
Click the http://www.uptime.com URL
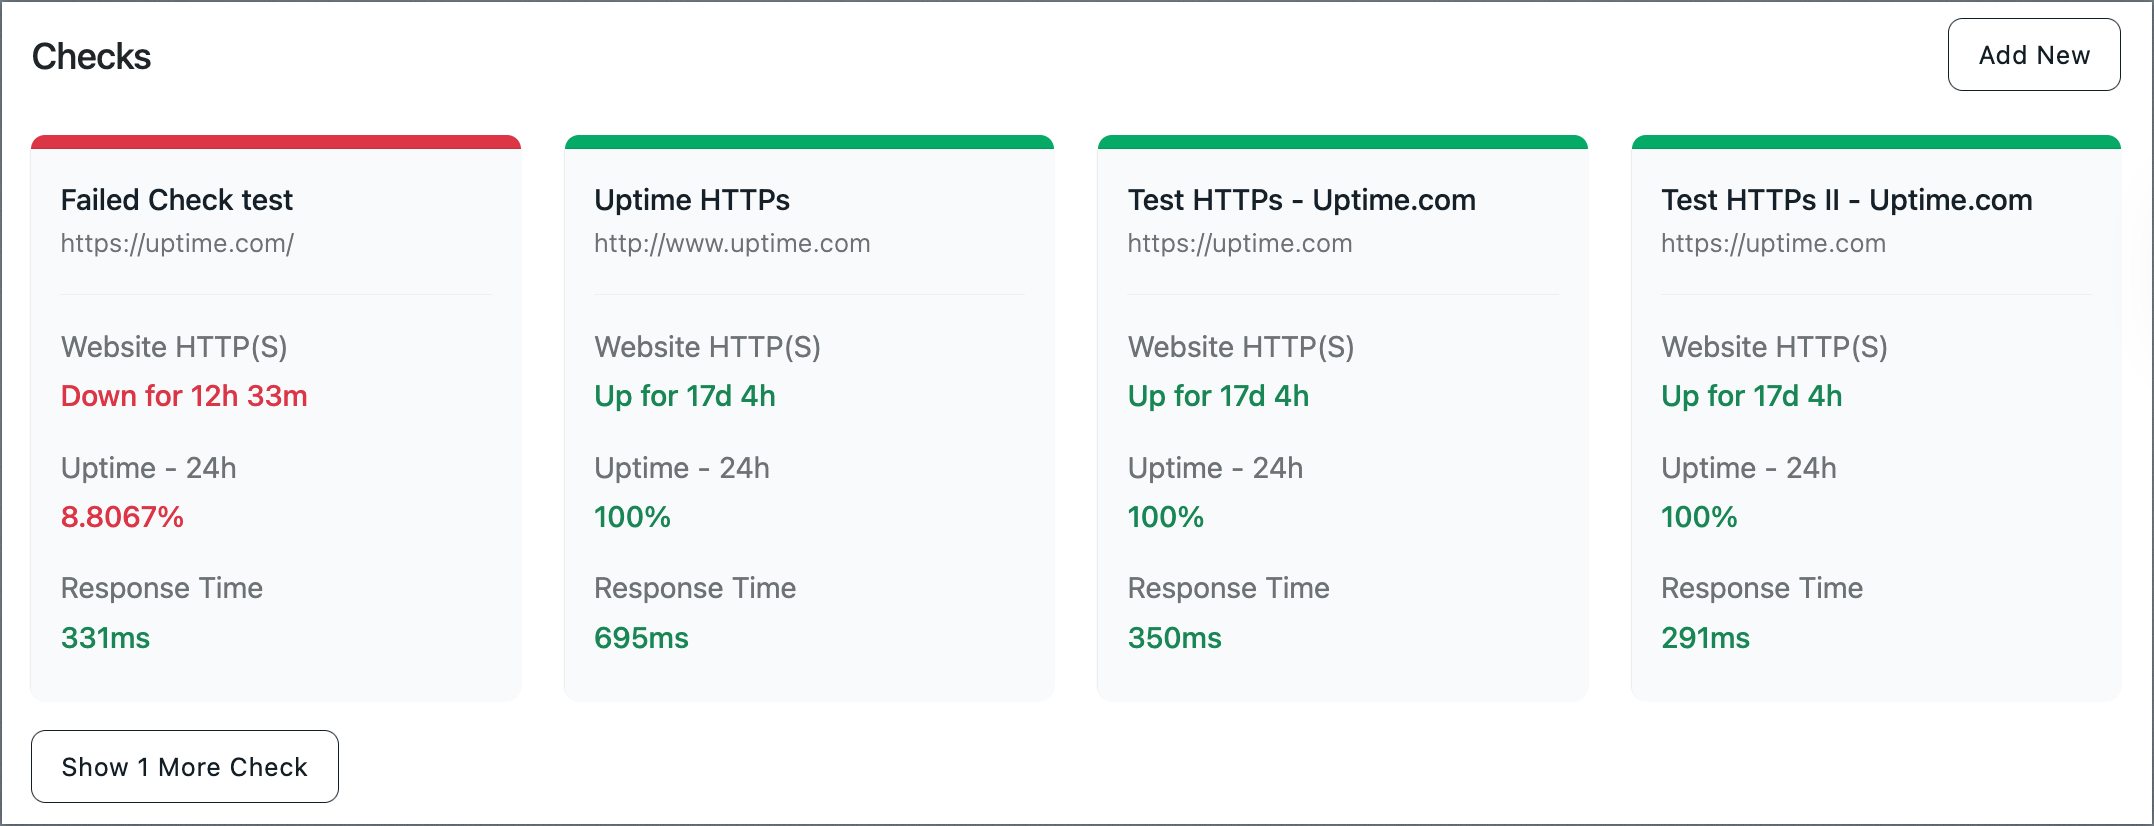pos(732,243)
